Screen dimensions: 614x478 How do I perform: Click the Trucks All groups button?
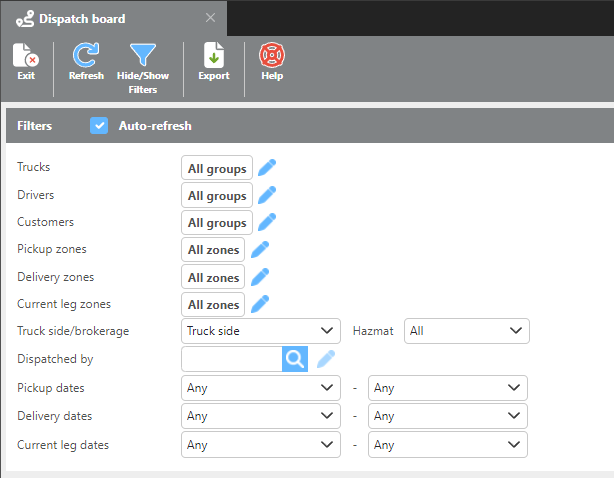[217, 168]
